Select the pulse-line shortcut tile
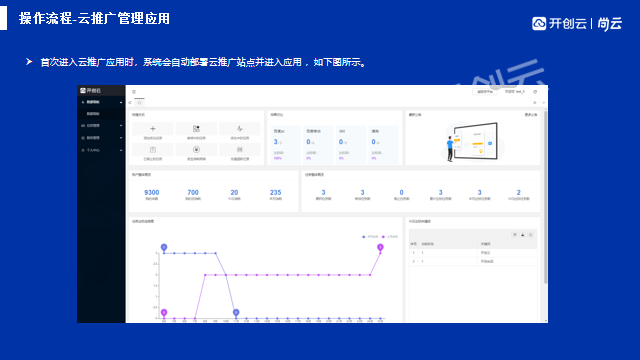Screen dimensions: 640x360 click(240, 129)
